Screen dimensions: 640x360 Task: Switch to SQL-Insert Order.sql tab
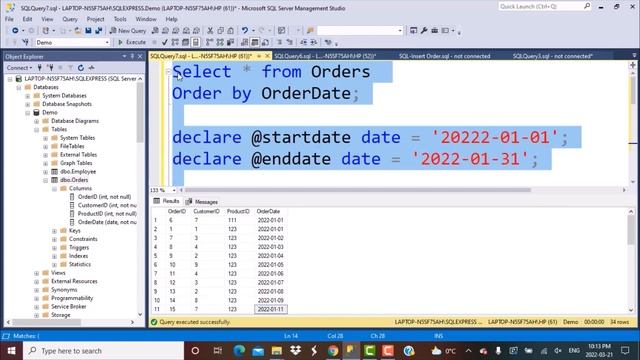click(x=444, y=56)
